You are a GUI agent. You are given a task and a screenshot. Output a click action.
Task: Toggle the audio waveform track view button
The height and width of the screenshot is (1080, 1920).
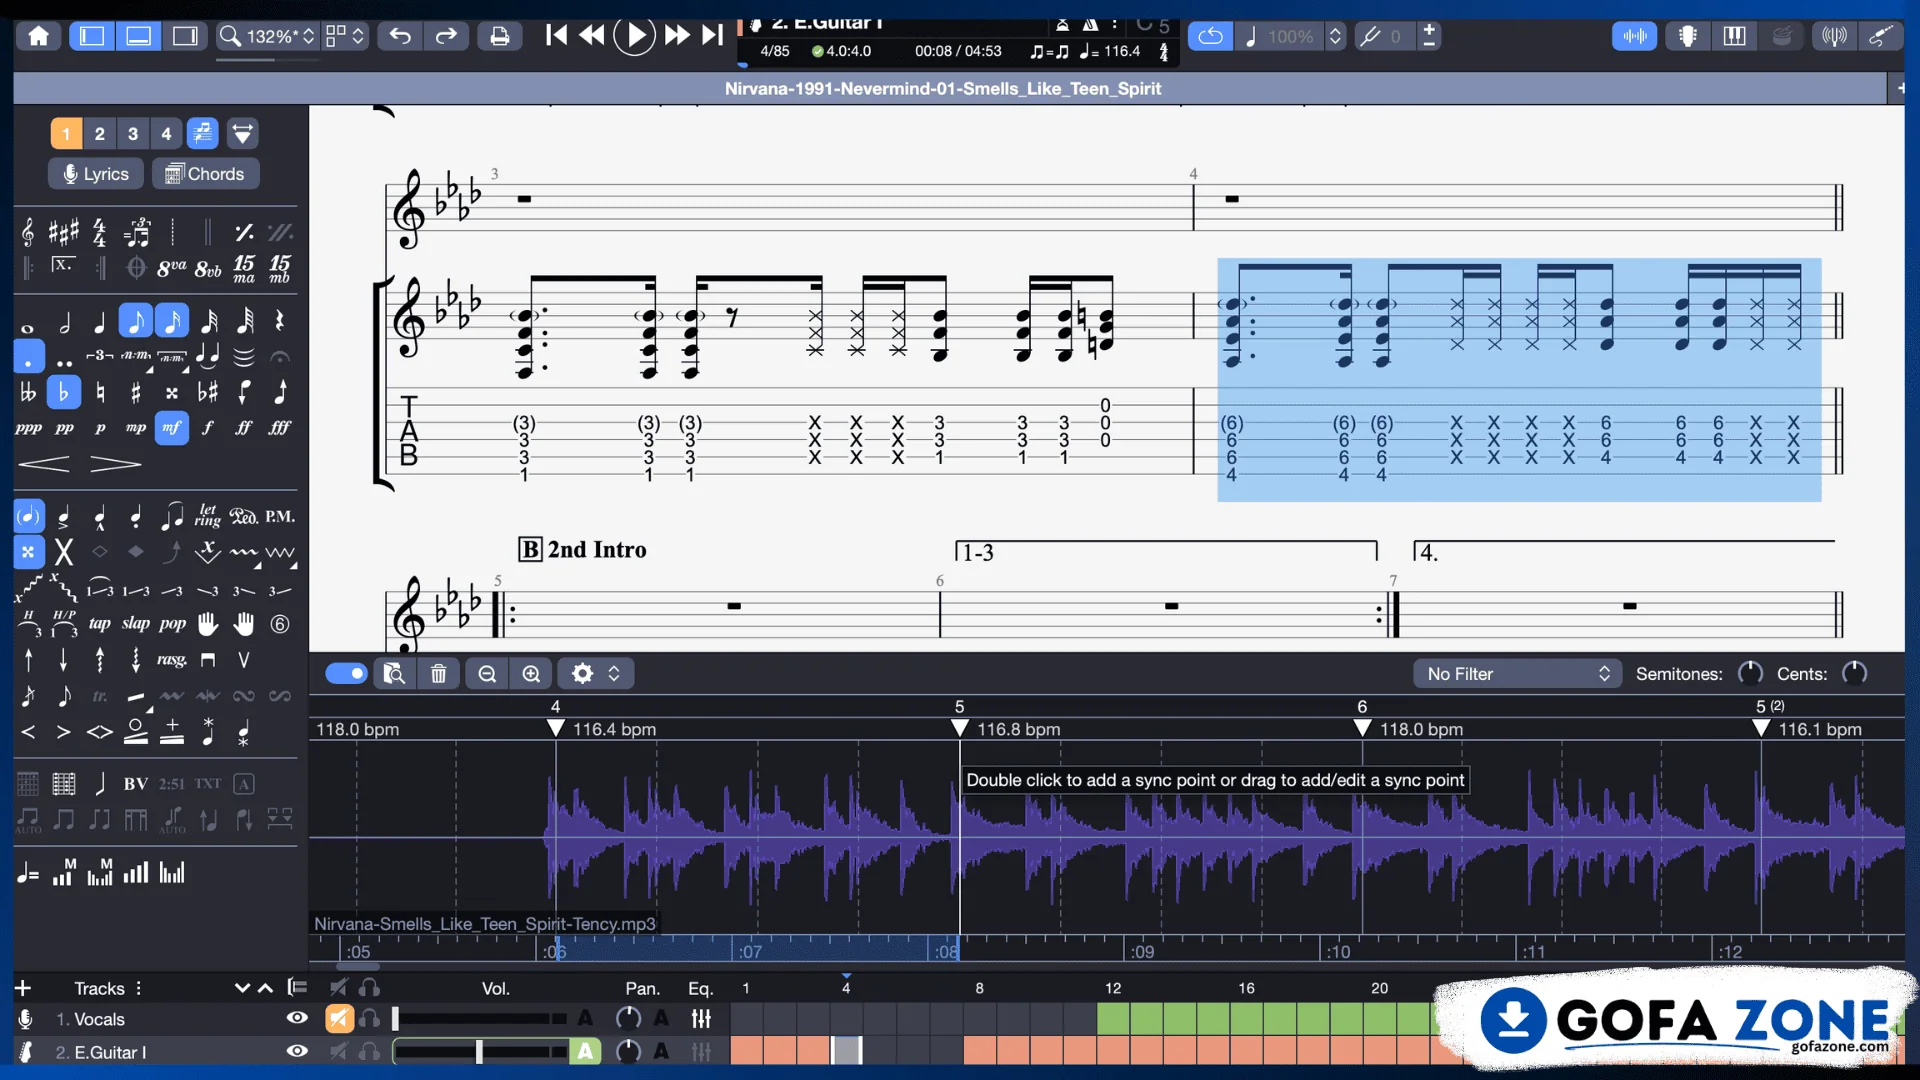pyautogui.click(x=1635, y=36)
